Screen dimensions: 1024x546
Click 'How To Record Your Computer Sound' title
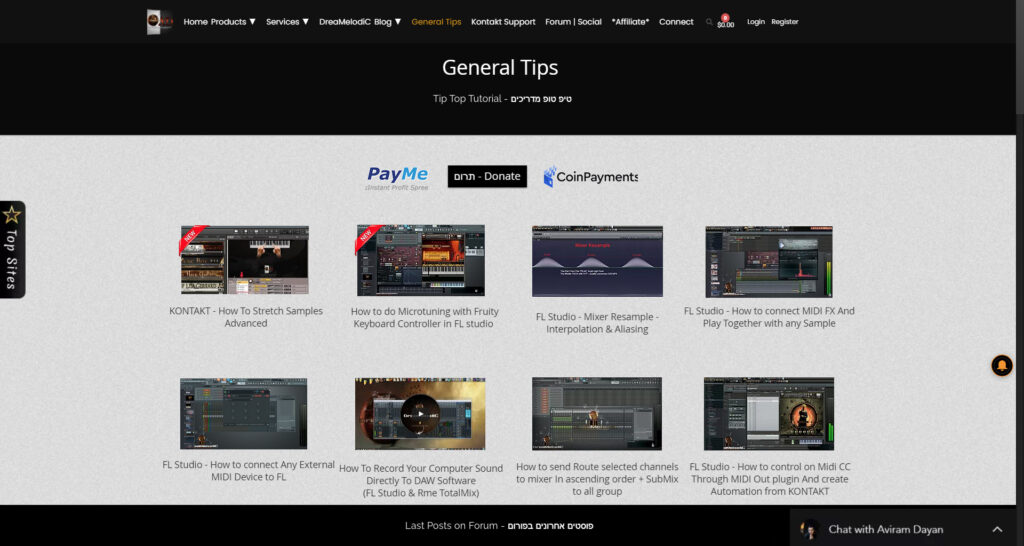coord(421,480)
